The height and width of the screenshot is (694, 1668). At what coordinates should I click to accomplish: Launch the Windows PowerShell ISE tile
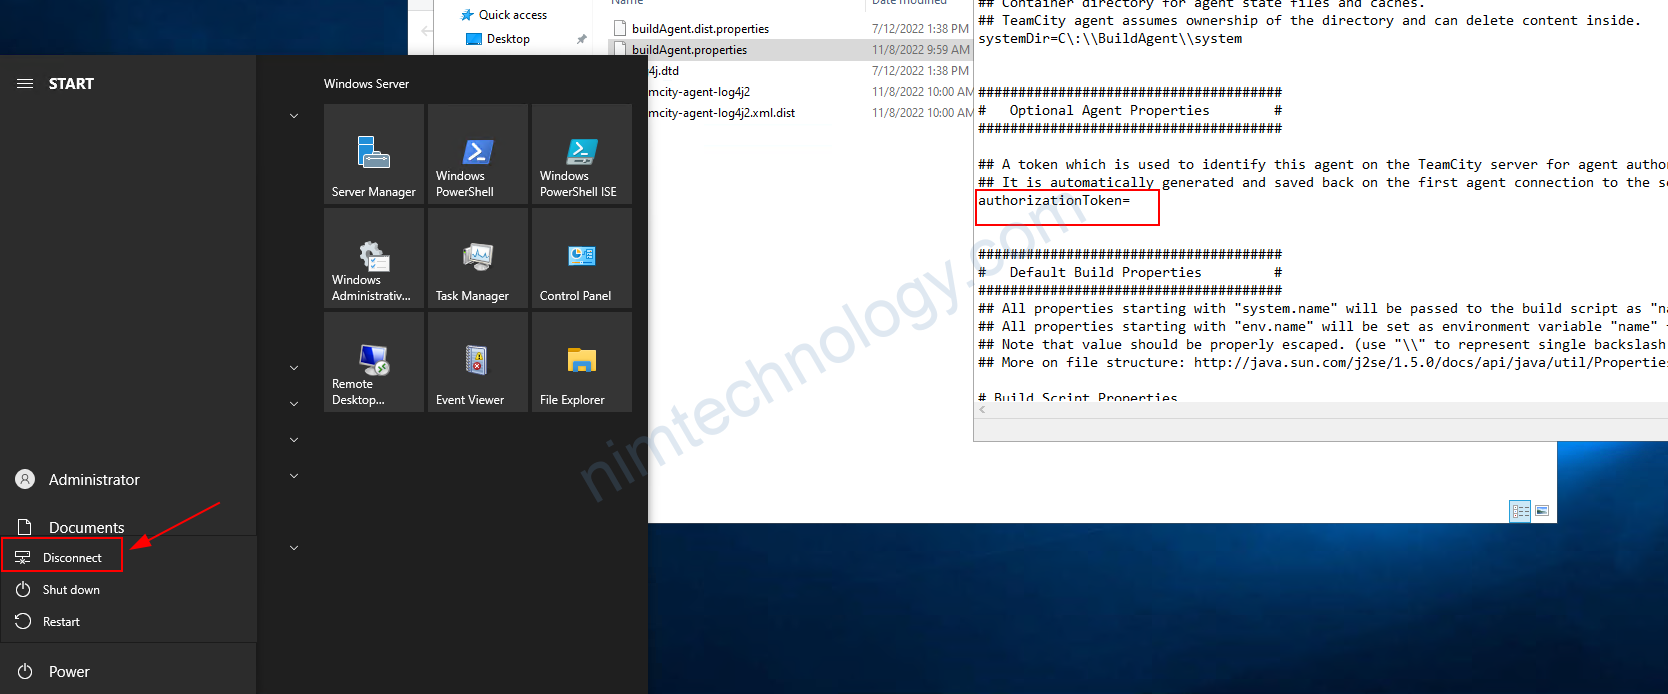(x=582, y=154)
